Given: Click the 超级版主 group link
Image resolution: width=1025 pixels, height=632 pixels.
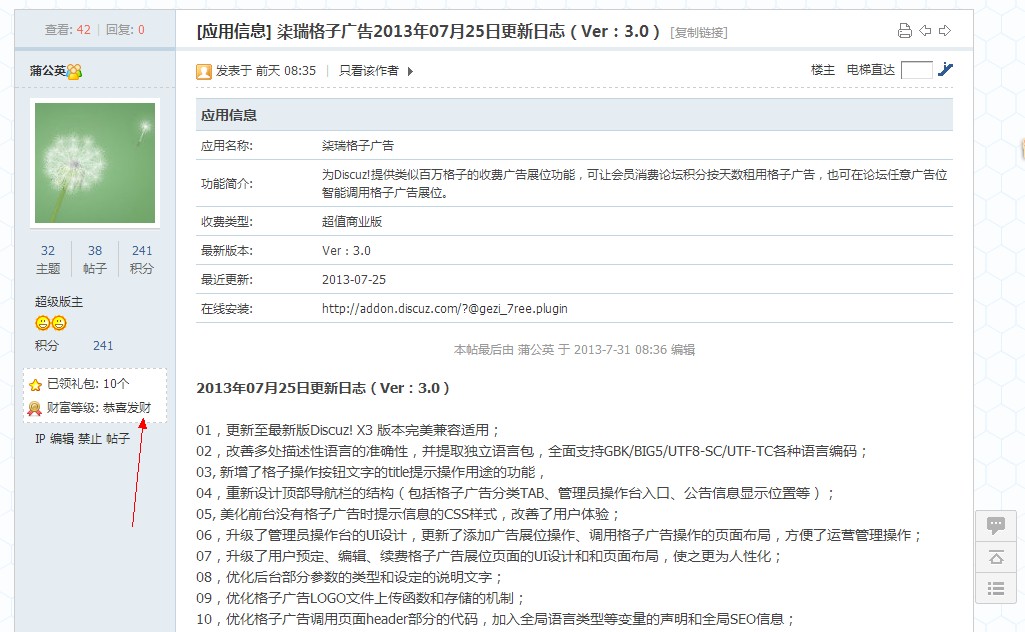Looking at the screenshot, I should pyautogui.click(x=59, y=302).
